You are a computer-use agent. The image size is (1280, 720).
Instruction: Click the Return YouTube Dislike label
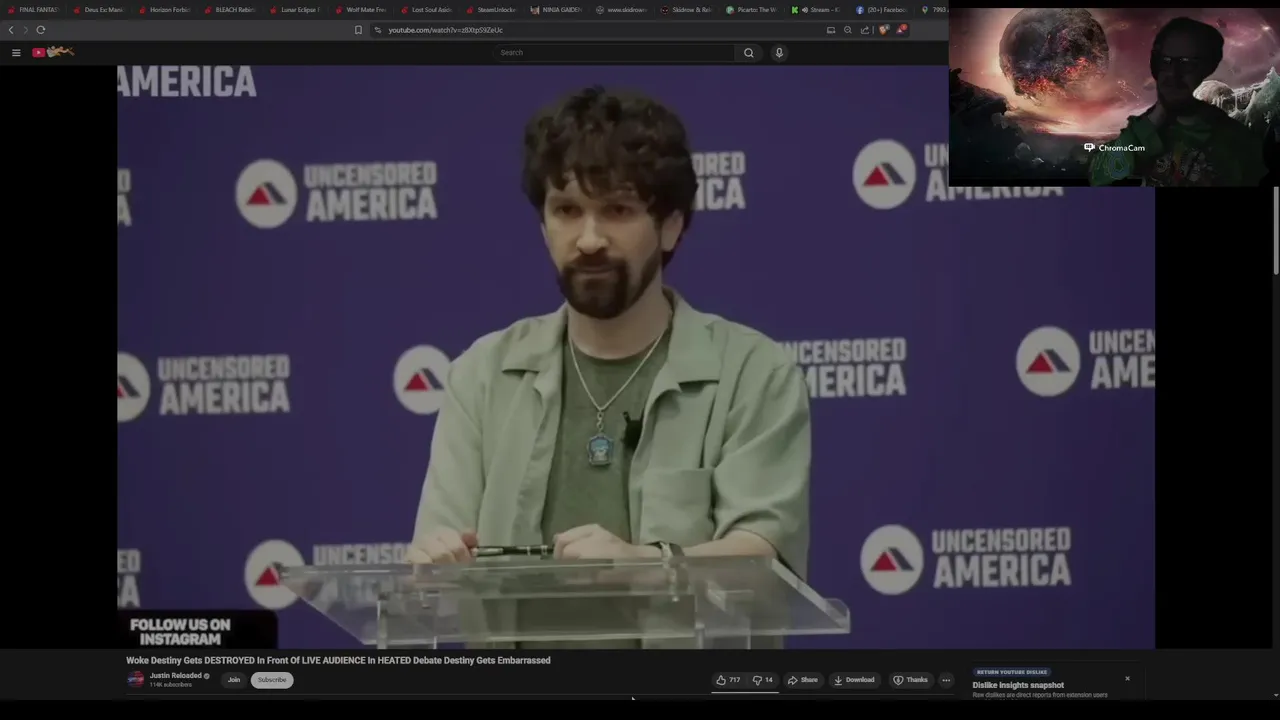point(1012,672)
